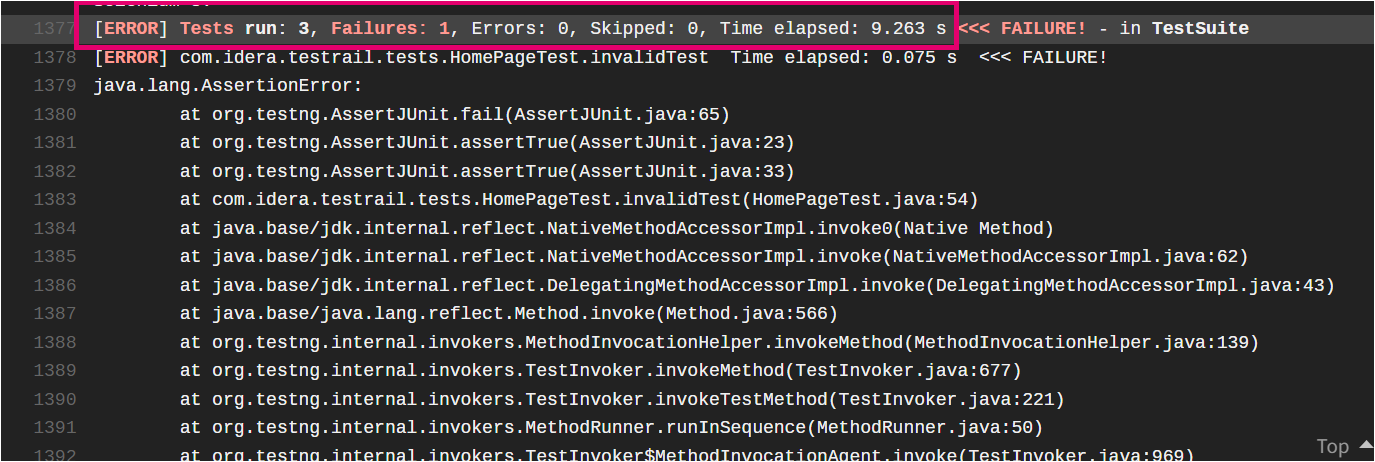Screen dimensions: 1375x462
Task: Click line number 1380
Action: coord(54,114)
